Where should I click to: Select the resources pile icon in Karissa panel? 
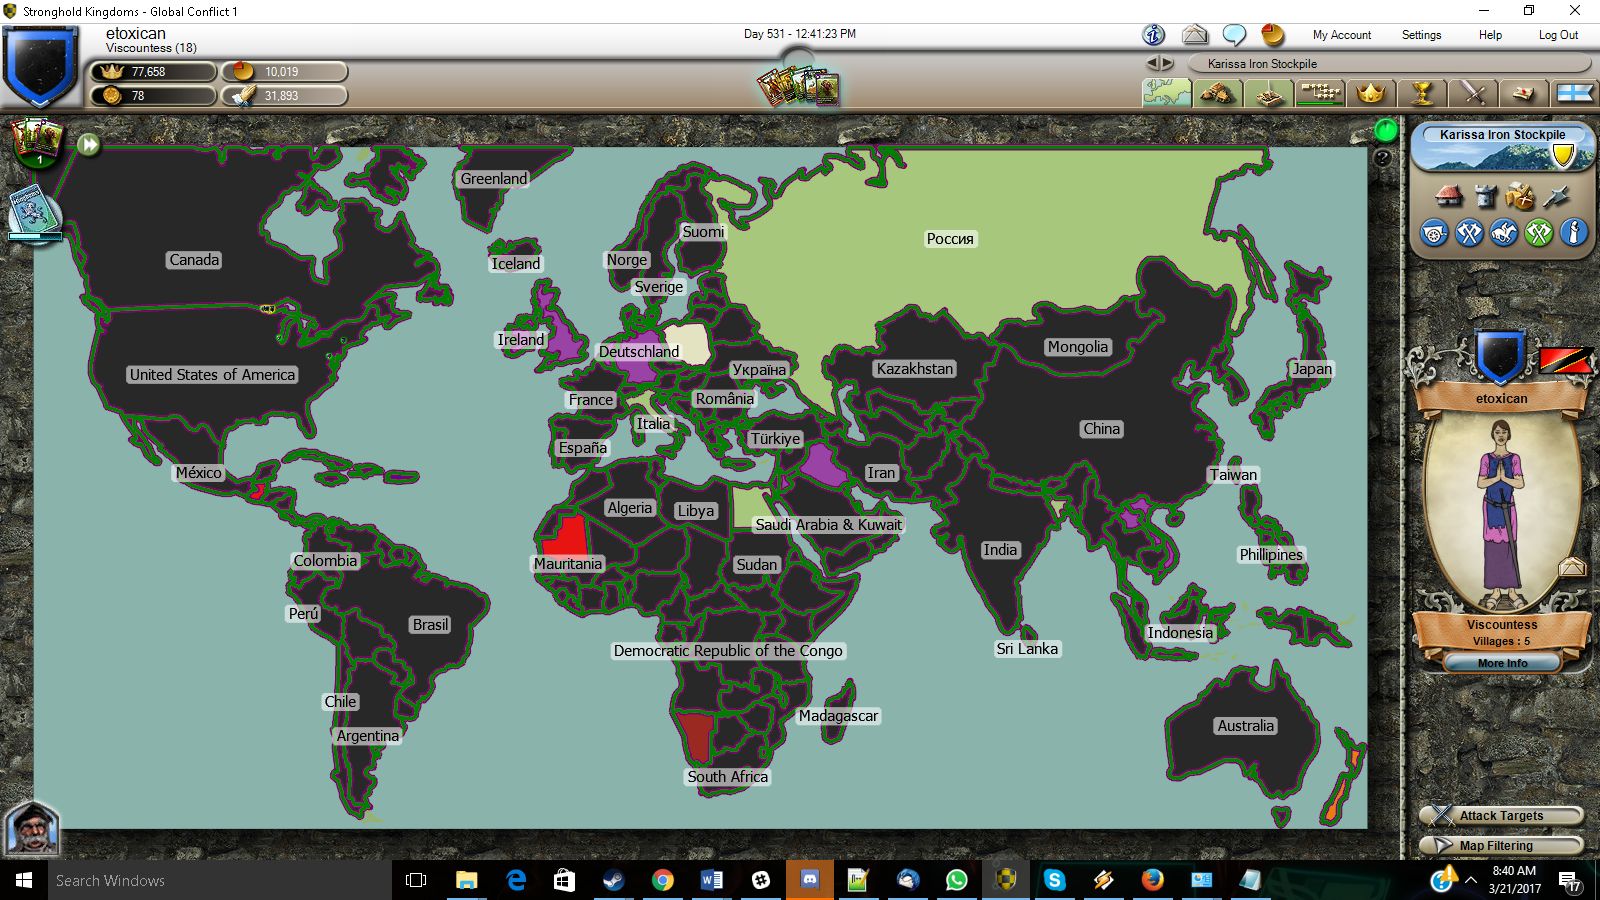pyautogui.click(x=1520, y=196)
